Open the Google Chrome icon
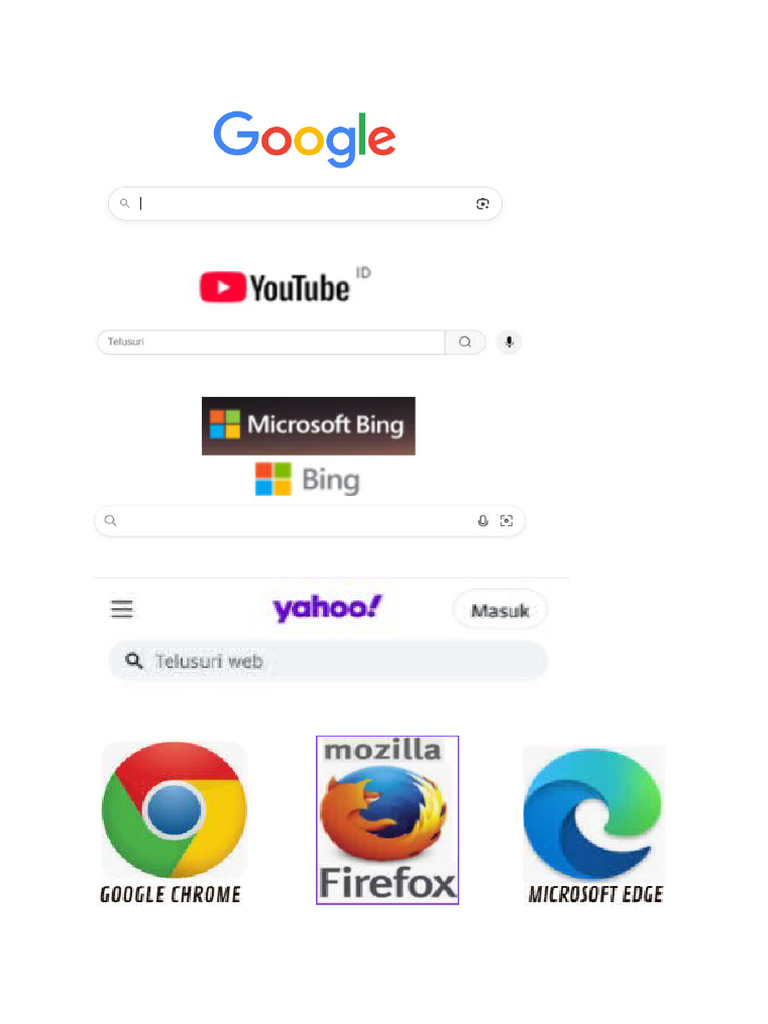 point(173,823)
